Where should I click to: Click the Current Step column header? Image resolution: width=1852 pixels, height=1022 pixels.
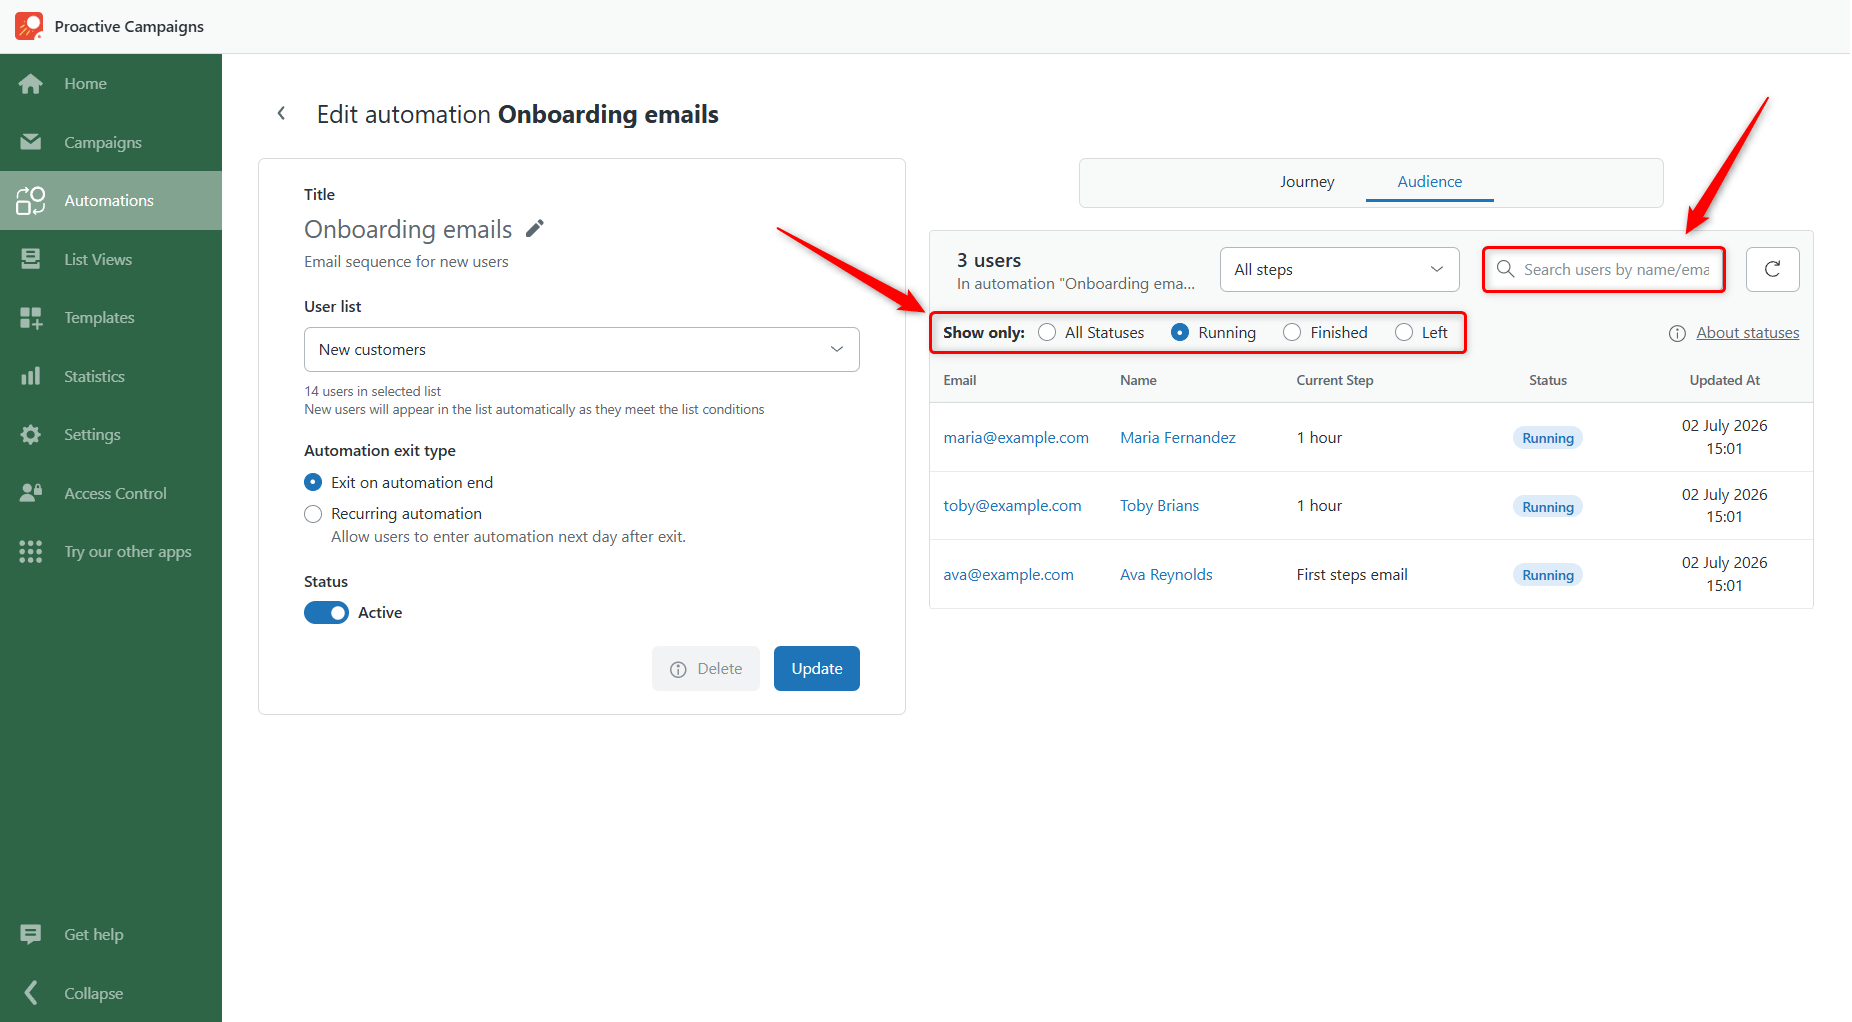click(1334, 381)
